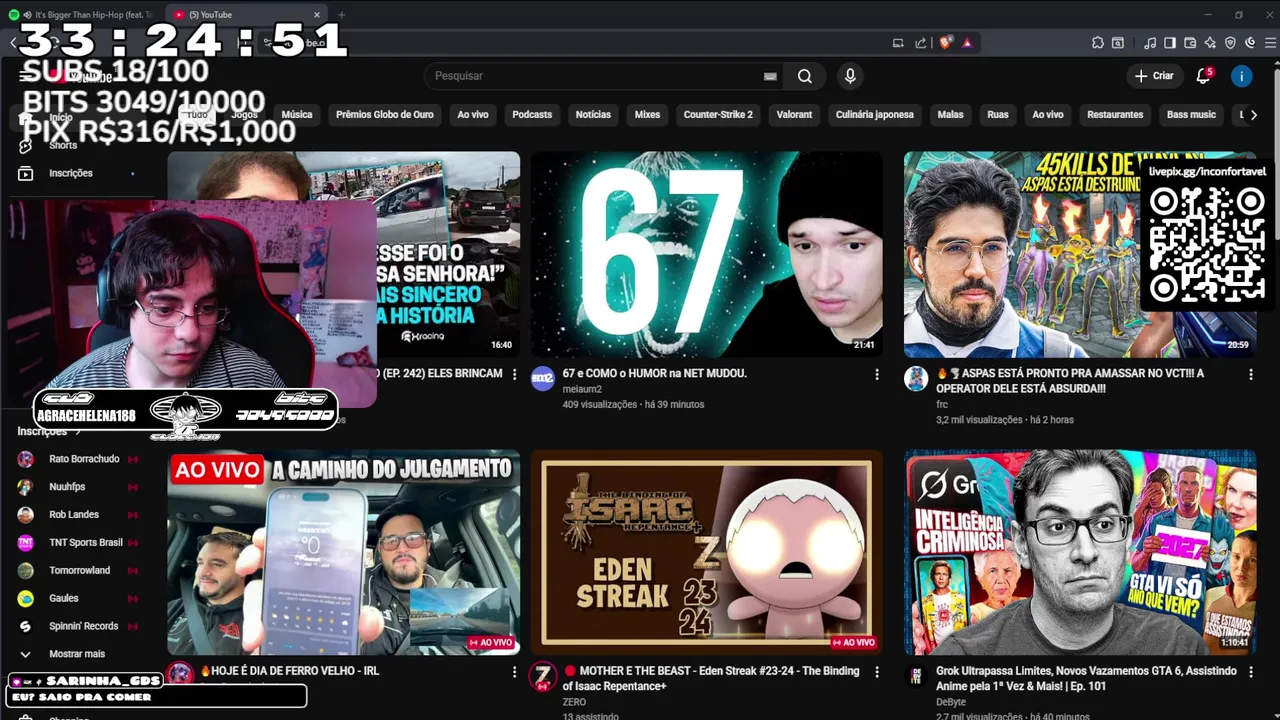Viewport: 1280px width, 720px height.
Task: Click the new tab plus button
Action: coord(341,15)
